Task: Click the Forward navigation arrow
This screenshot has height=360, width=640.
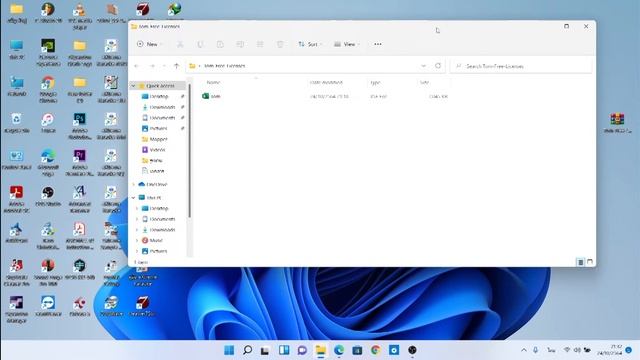Action: pyautogui.click(x=152, y=66)
